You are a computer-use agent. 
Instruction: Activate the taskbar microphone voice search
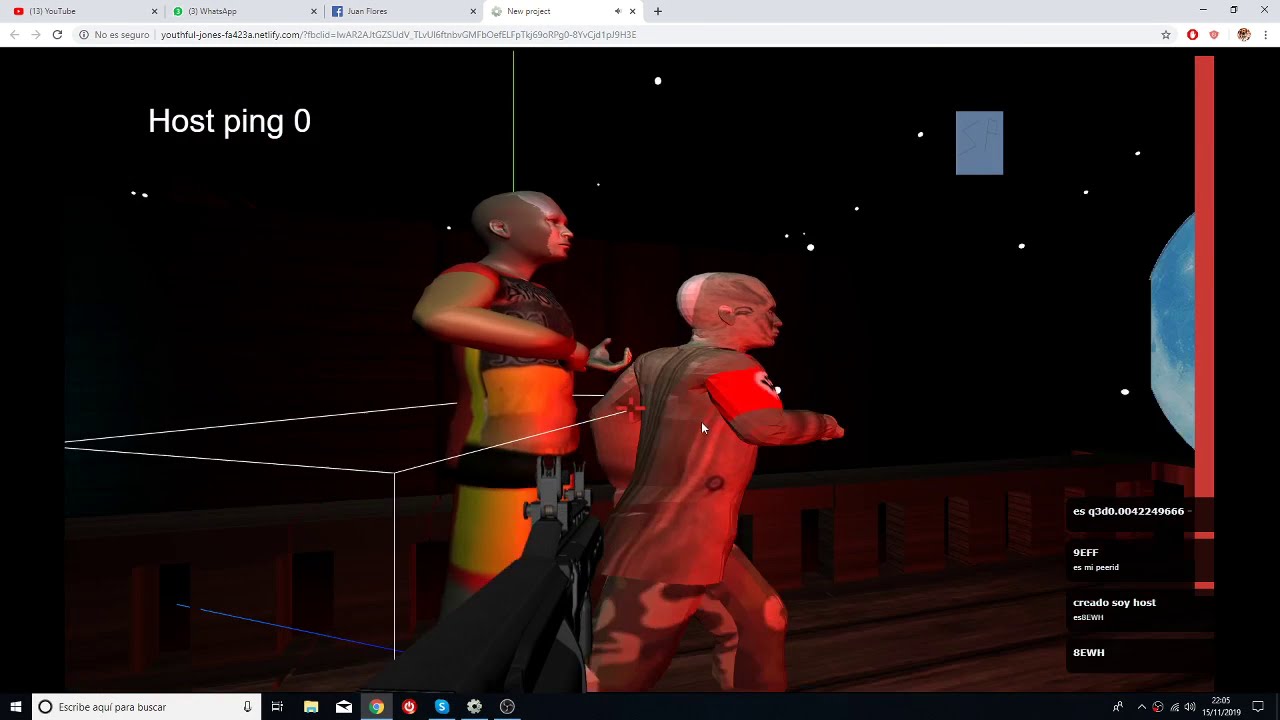click(247, 707)
